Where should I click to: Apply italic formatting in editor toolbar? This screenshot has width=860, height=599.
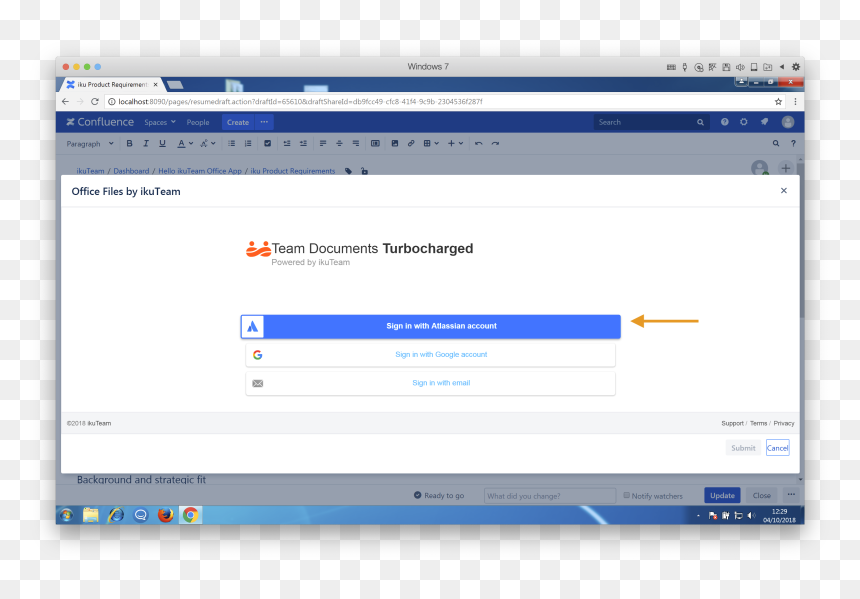pyautogui.click(x=146, y=144)
